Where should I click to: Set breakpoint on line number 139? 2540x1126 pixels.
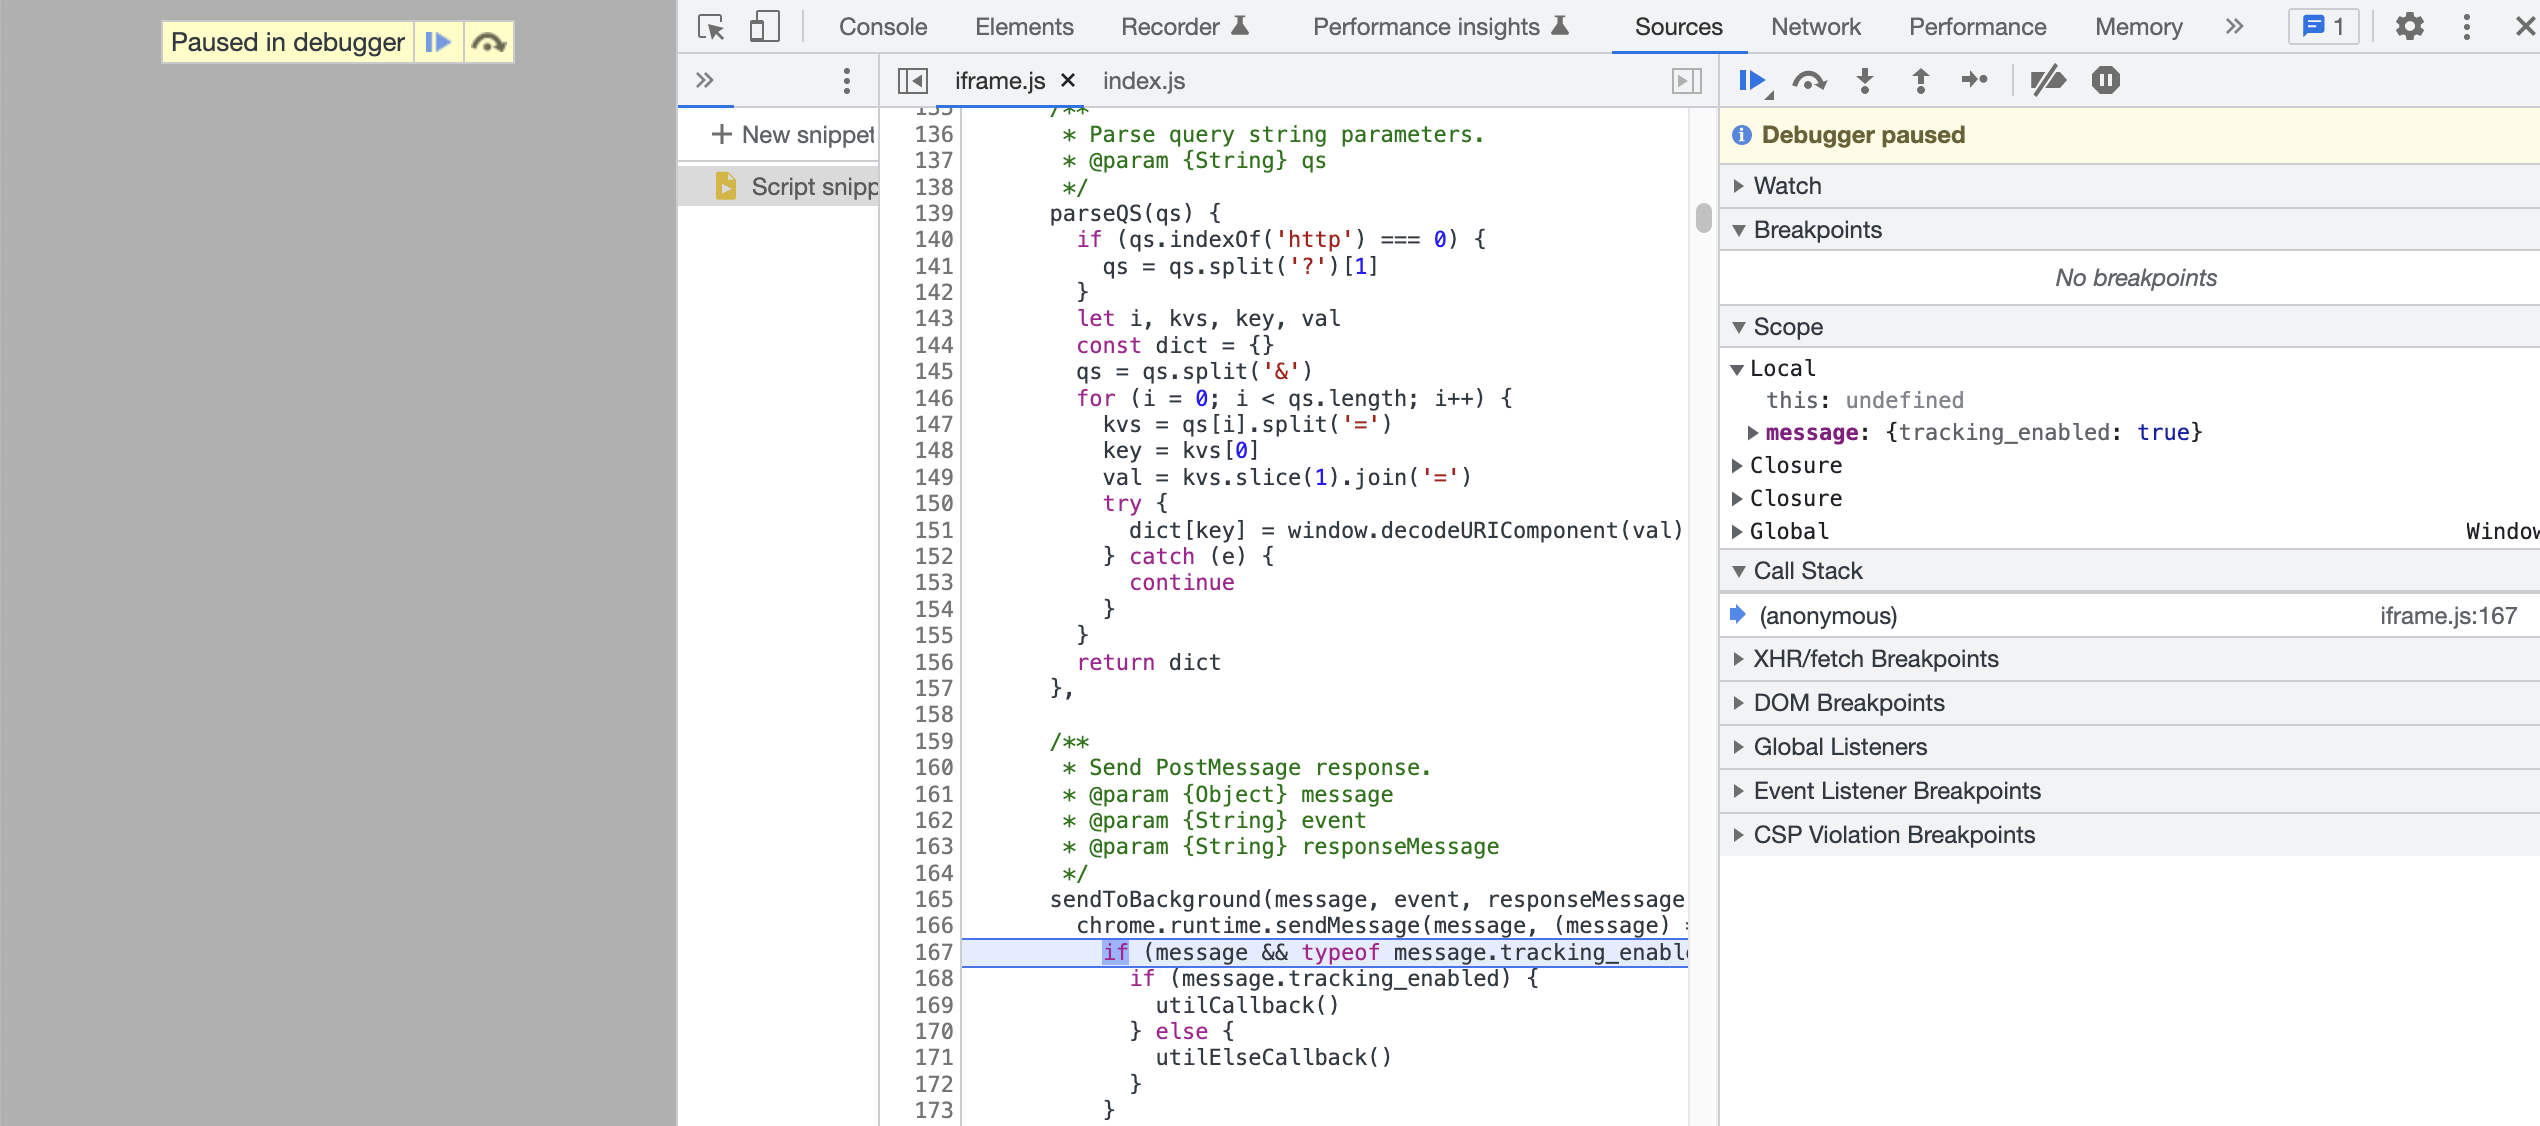point(934,213)
